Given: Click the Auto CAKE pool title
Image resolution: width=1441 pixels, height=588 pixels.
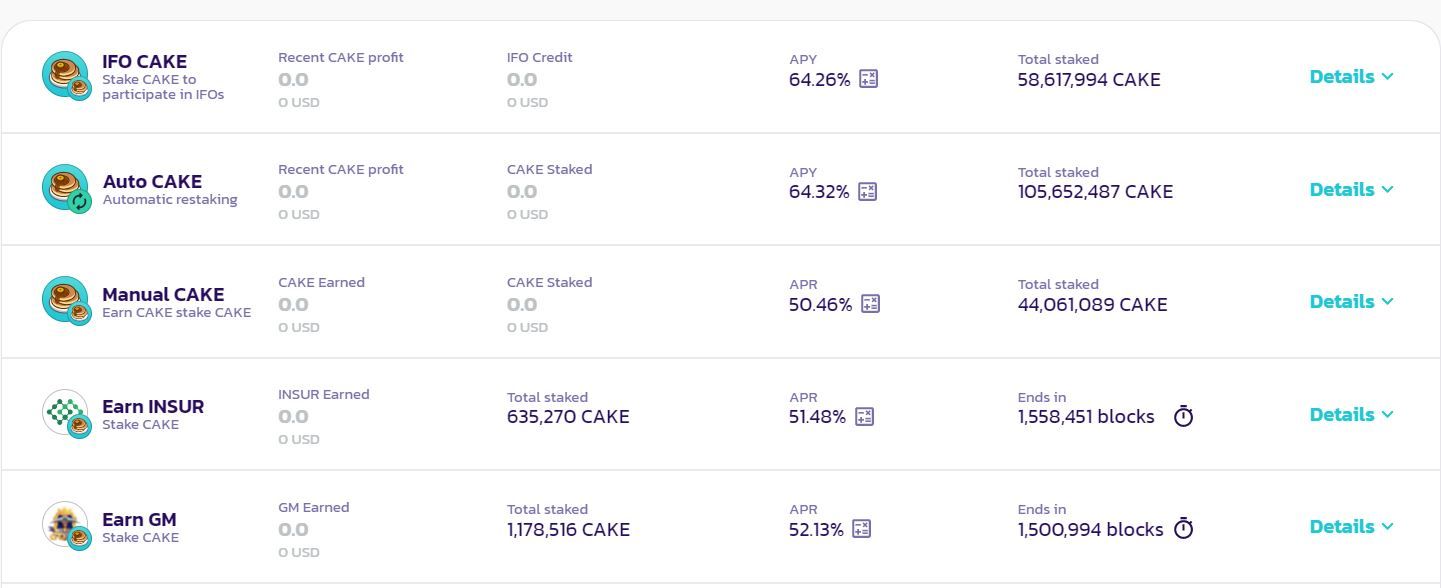Looking at the screenshot, I should tap(152, 182).
